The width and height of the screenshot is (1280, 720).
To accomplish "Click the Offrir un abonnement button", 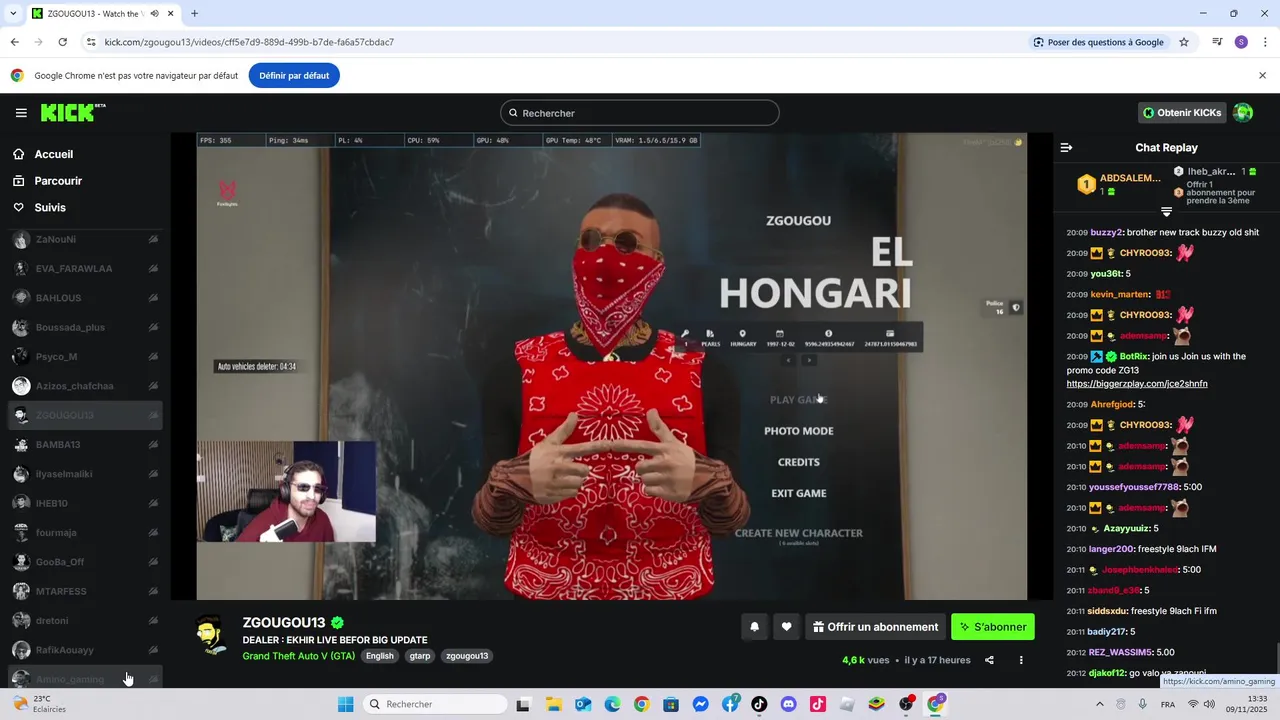I will click(875, 627).
